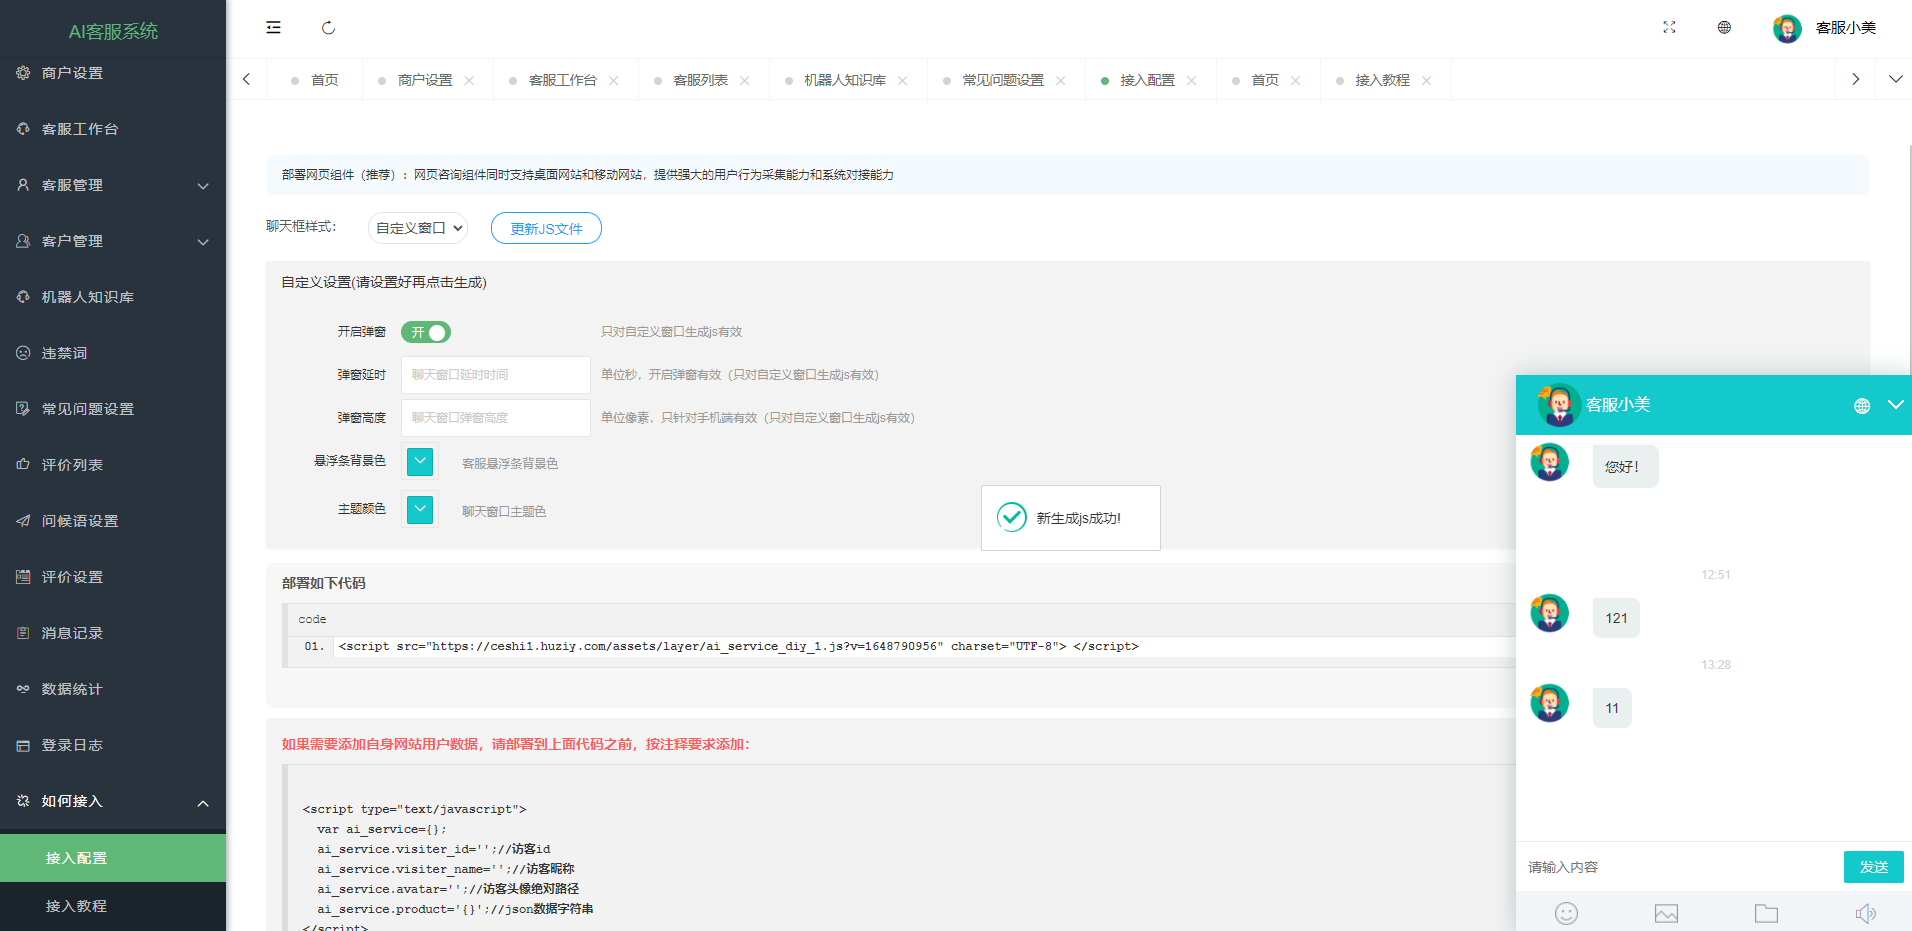Image resolution: width=1912 pixels, height=931 pixels.
Task: Click 您好! chat message bubble
Action: (x=1625, y=467)
